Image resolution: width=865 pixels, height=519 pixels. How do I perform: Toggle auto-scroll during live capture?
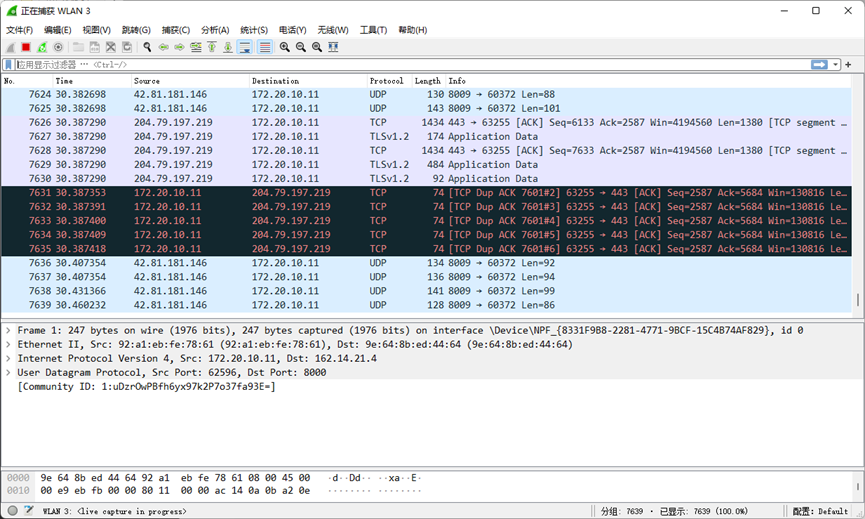click(x=244, y=47)
